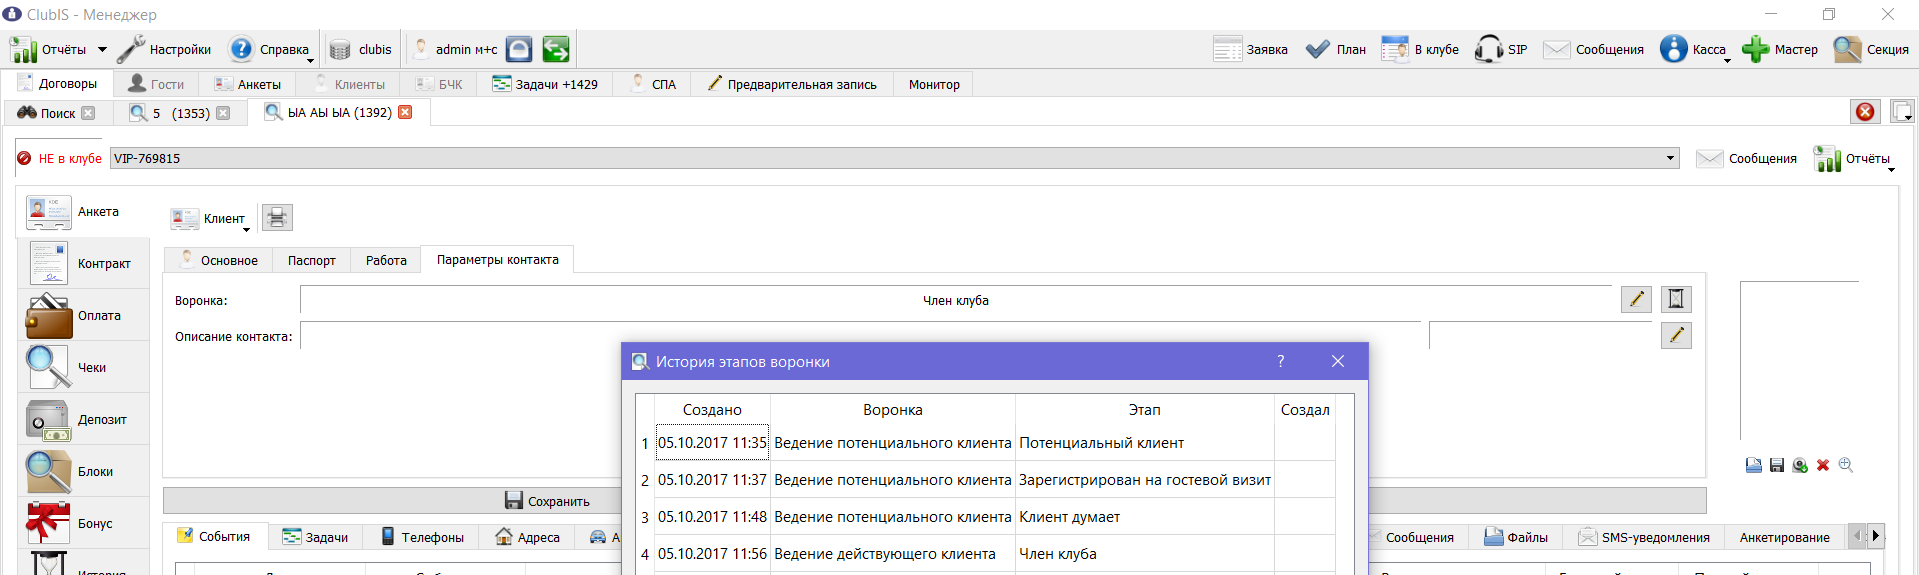
Task: Switch to the Основное subtab
Action: coord(218,260)
